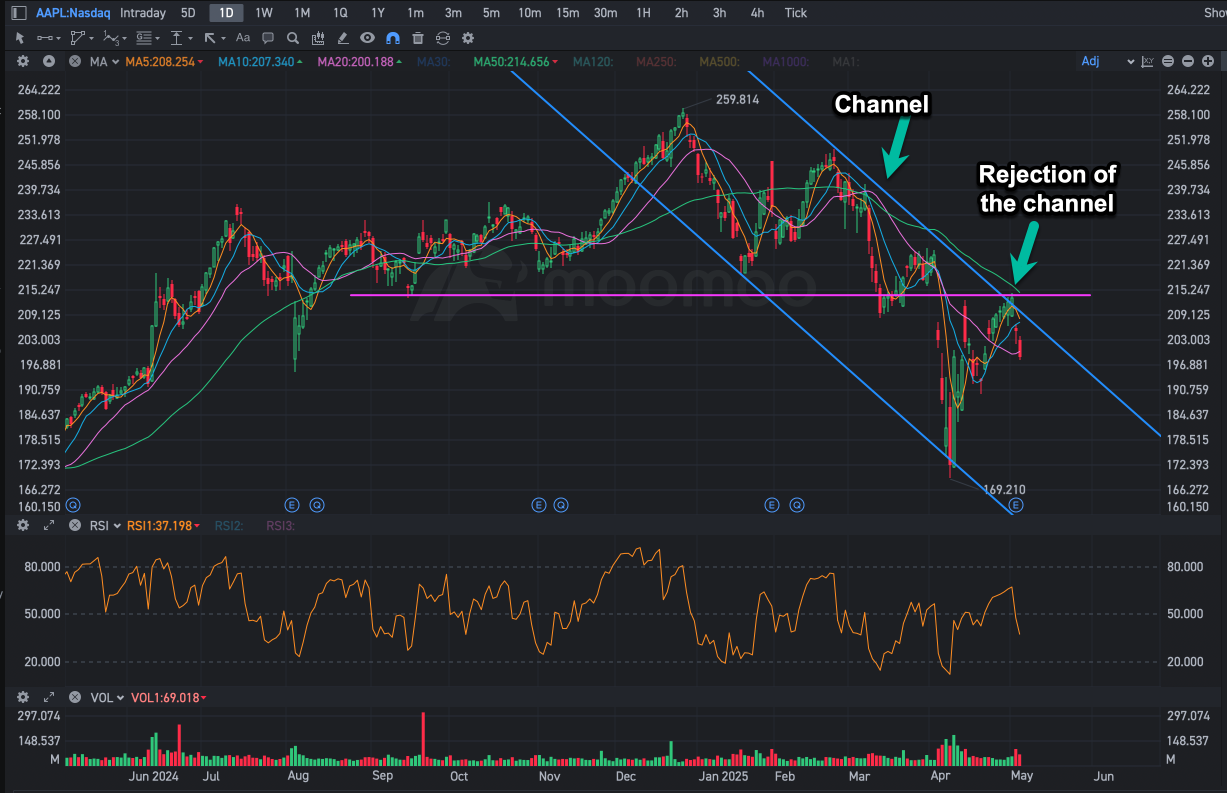Switch to the 5D timeframe
Screen dimensions: 1227x793
click(188, 13)
